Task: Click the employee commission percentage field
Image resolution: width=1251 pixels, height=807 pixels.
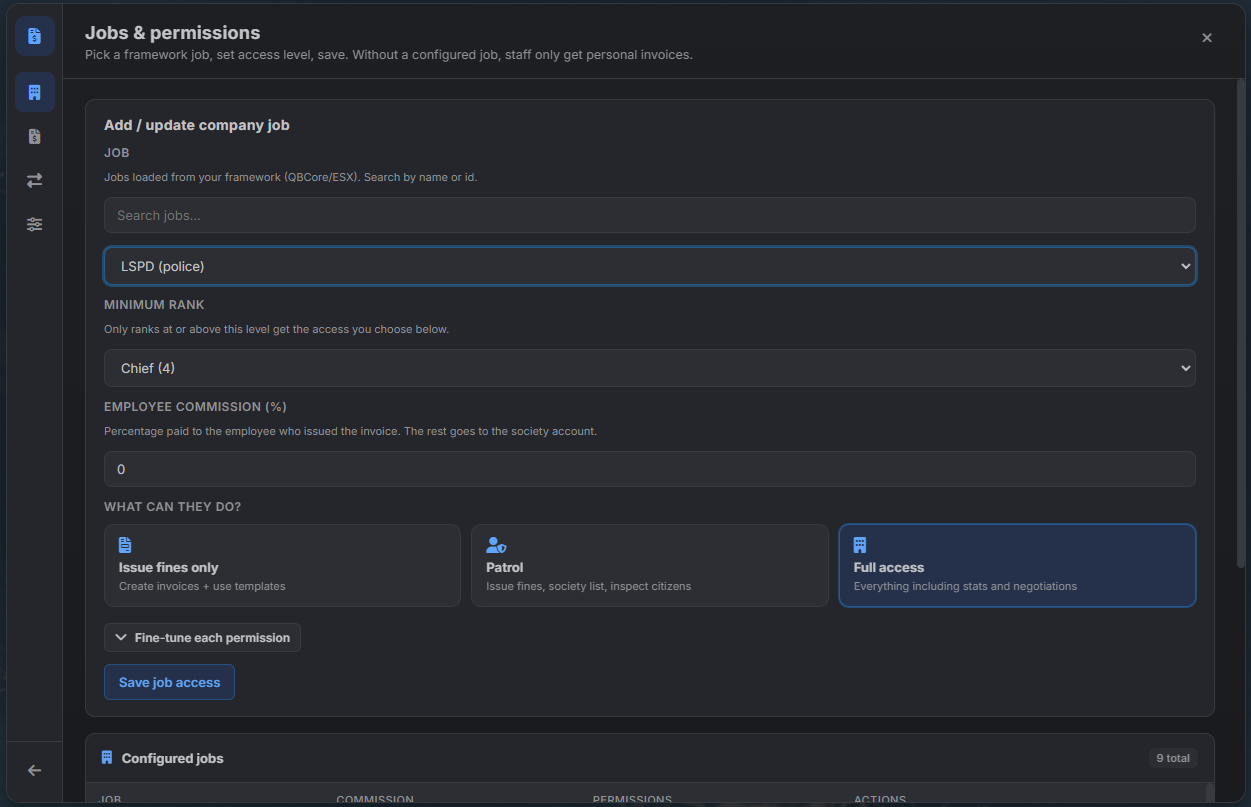Action: click(650, 469)
